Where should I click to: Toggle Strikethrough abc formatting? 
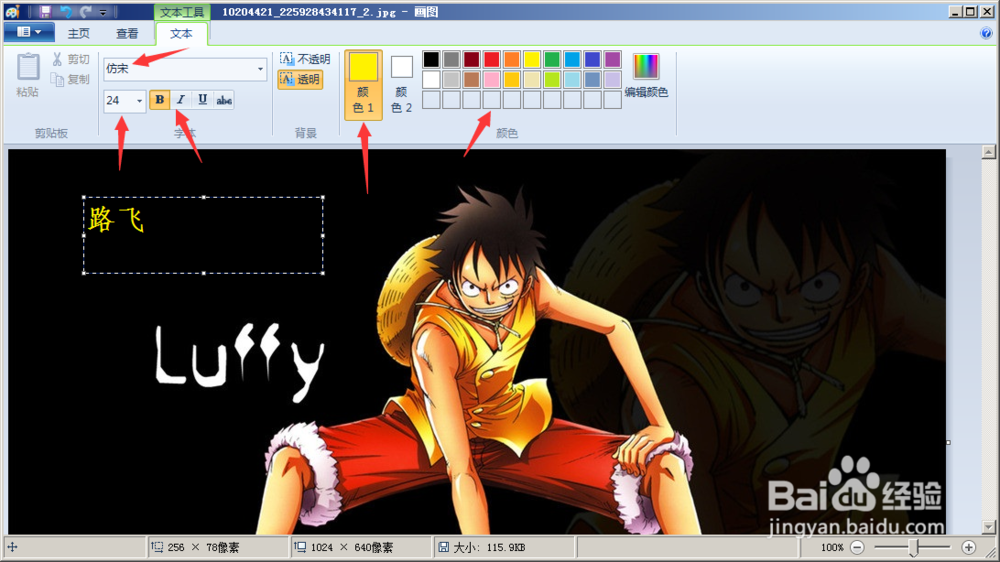click(224, 100)
